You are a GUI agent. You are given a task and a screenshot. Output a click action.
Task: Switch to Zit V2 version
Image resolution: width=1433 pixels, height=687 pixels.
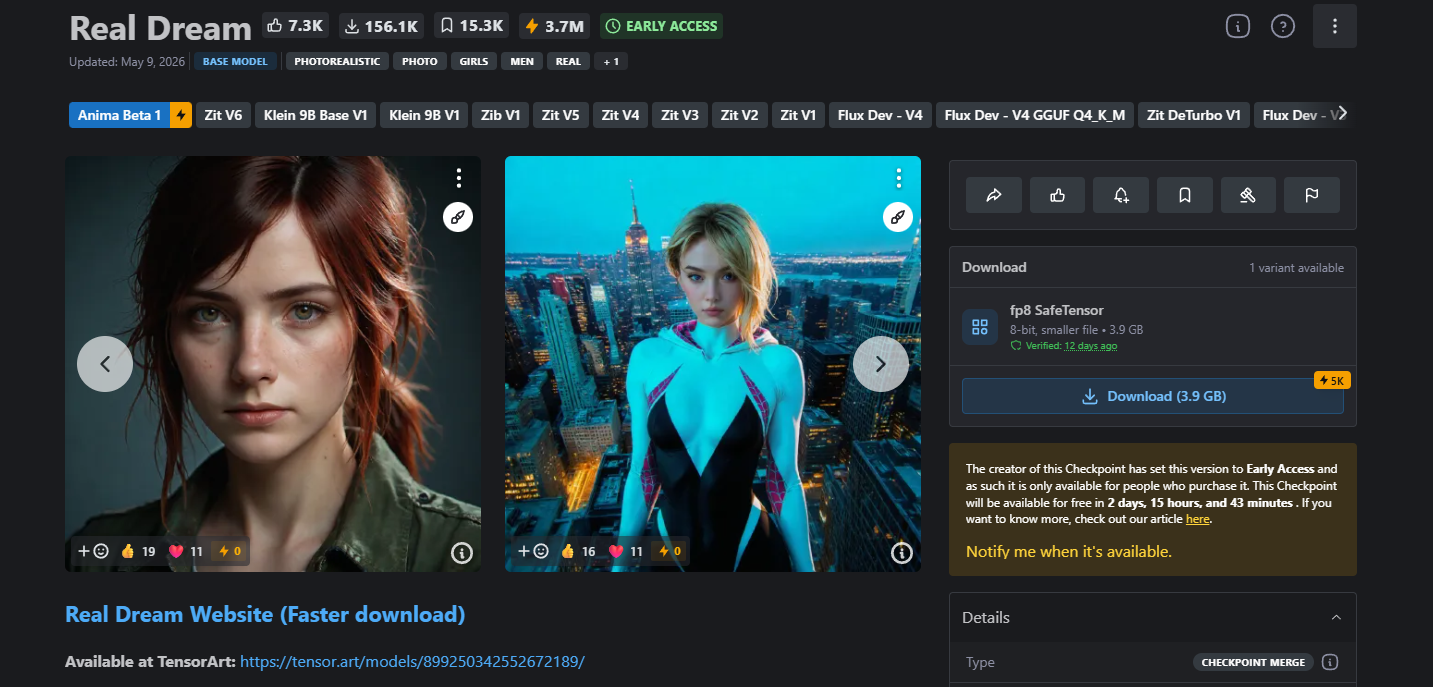[740, 115]
